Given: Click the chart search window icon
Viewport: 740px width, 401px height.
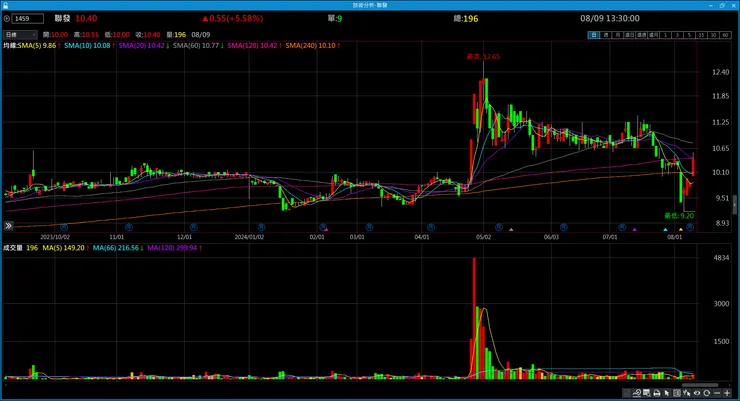Looking at the screenshot, I should tap(647, 393).
